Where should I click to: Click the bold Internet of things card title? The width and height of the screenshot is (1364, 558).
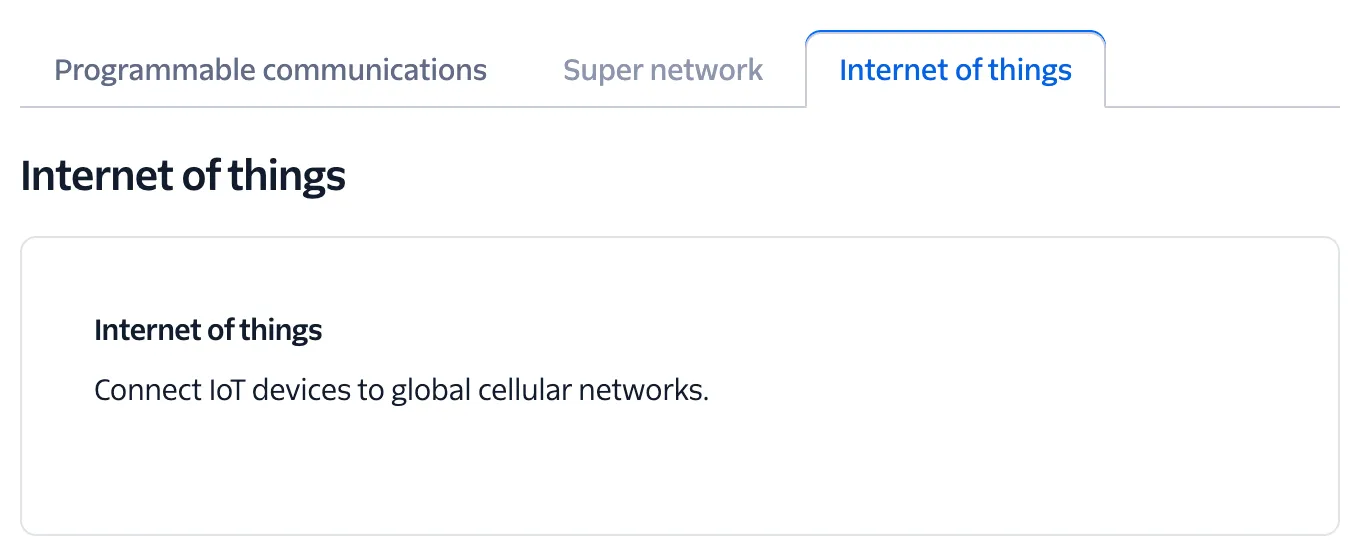208,330
